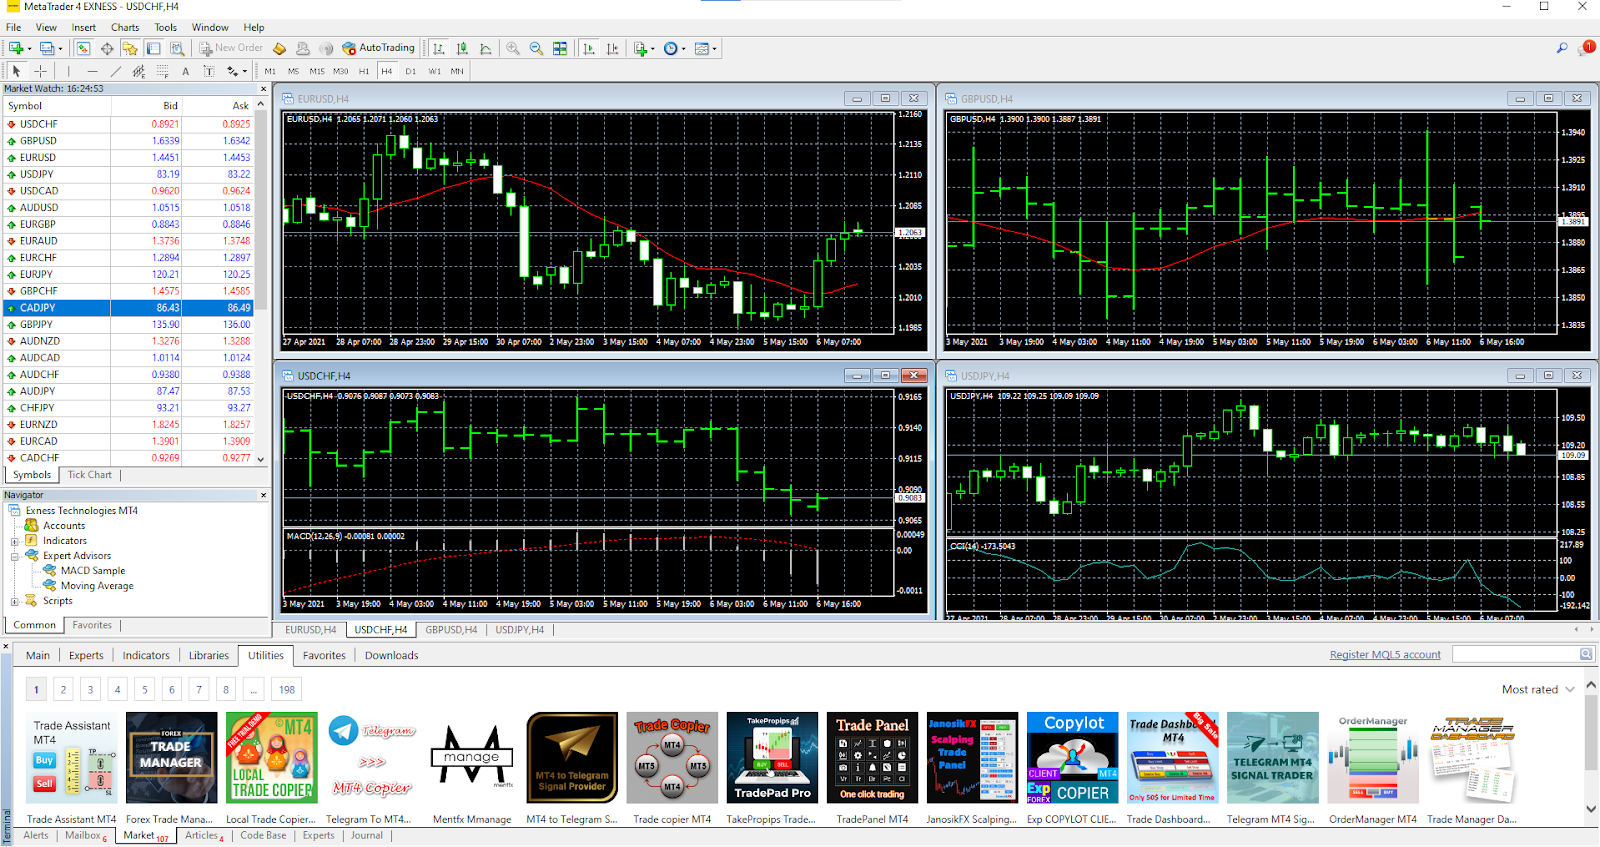Select the text label 'A' tool

[185, 71]
